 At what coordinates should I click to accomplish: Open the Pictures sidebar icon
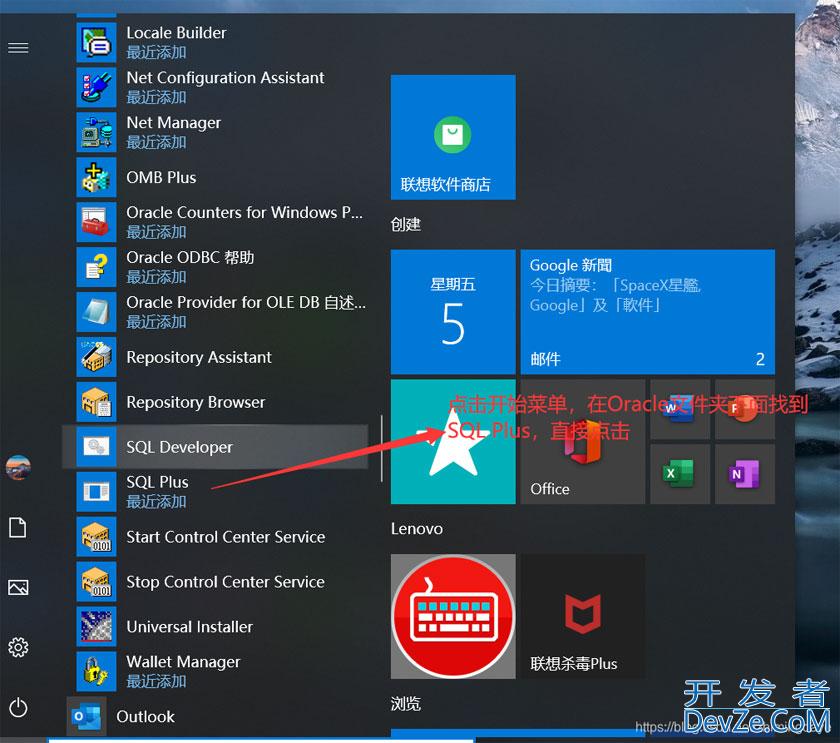(18, 588)
